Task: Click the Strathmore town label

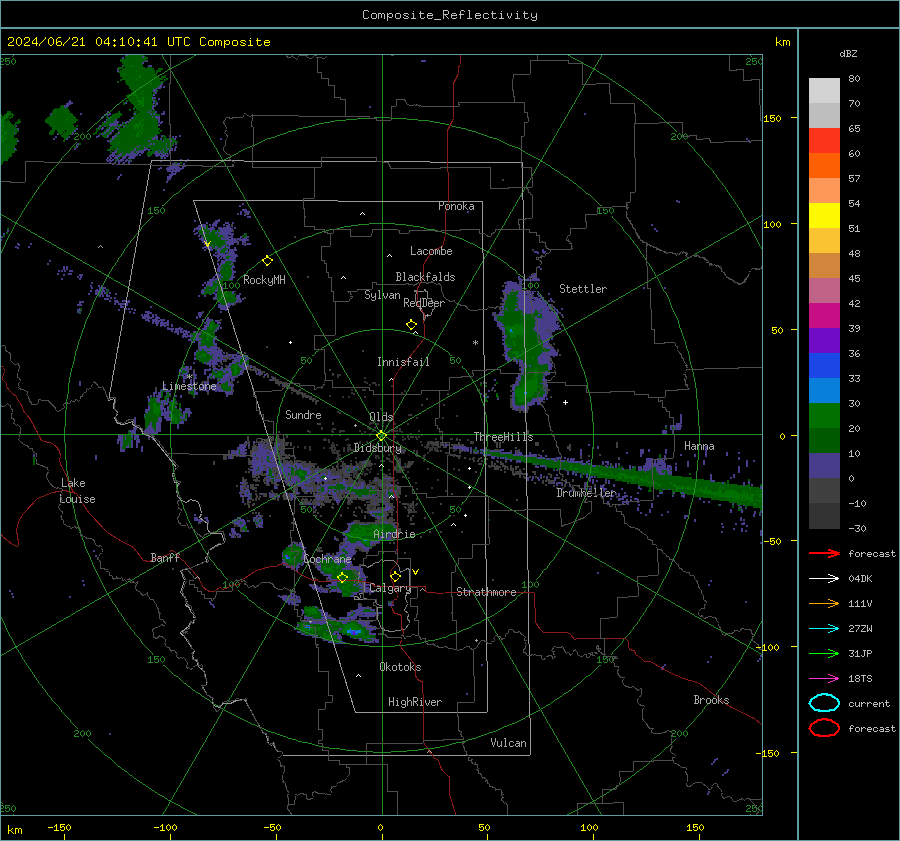Action: tap(486, 592)
